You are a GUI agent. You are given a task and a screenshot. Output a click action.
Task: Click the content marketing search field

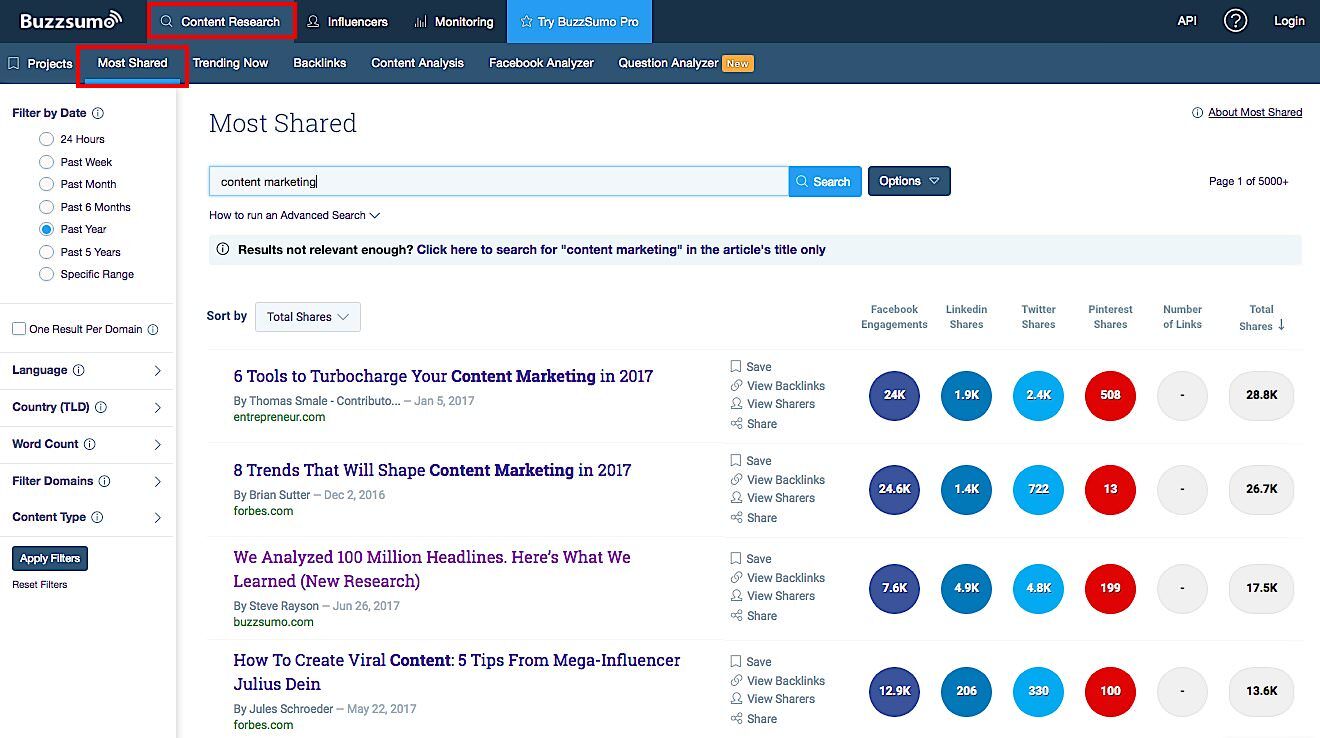[x=499, y=181]
